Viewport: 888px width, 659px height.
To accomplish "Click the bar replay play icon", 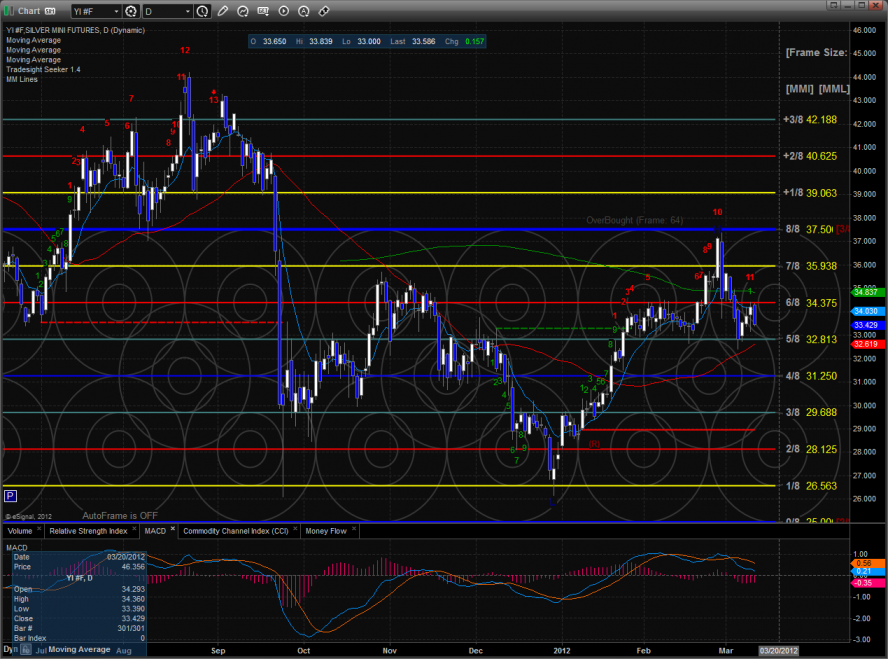I will 283,11.
